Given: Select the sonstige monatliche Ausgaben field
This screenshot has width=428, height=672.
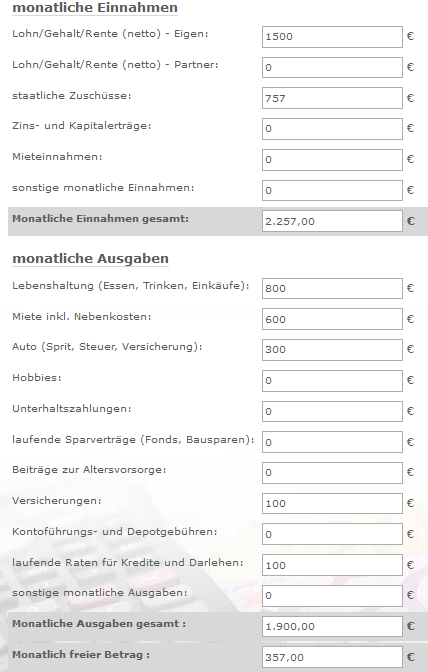Looking at the screenshot, I should click(x=332, y=596).
